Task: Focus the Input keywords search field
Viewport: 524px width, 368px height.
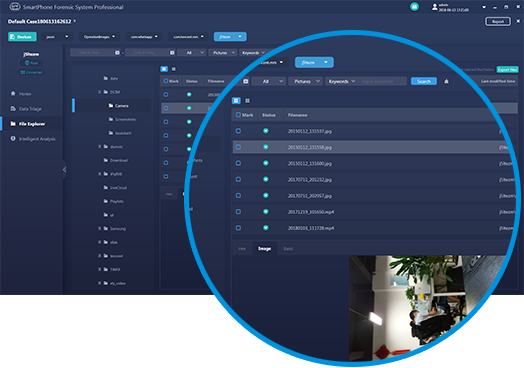Action: pyautogui.click(x=383, y=81)
